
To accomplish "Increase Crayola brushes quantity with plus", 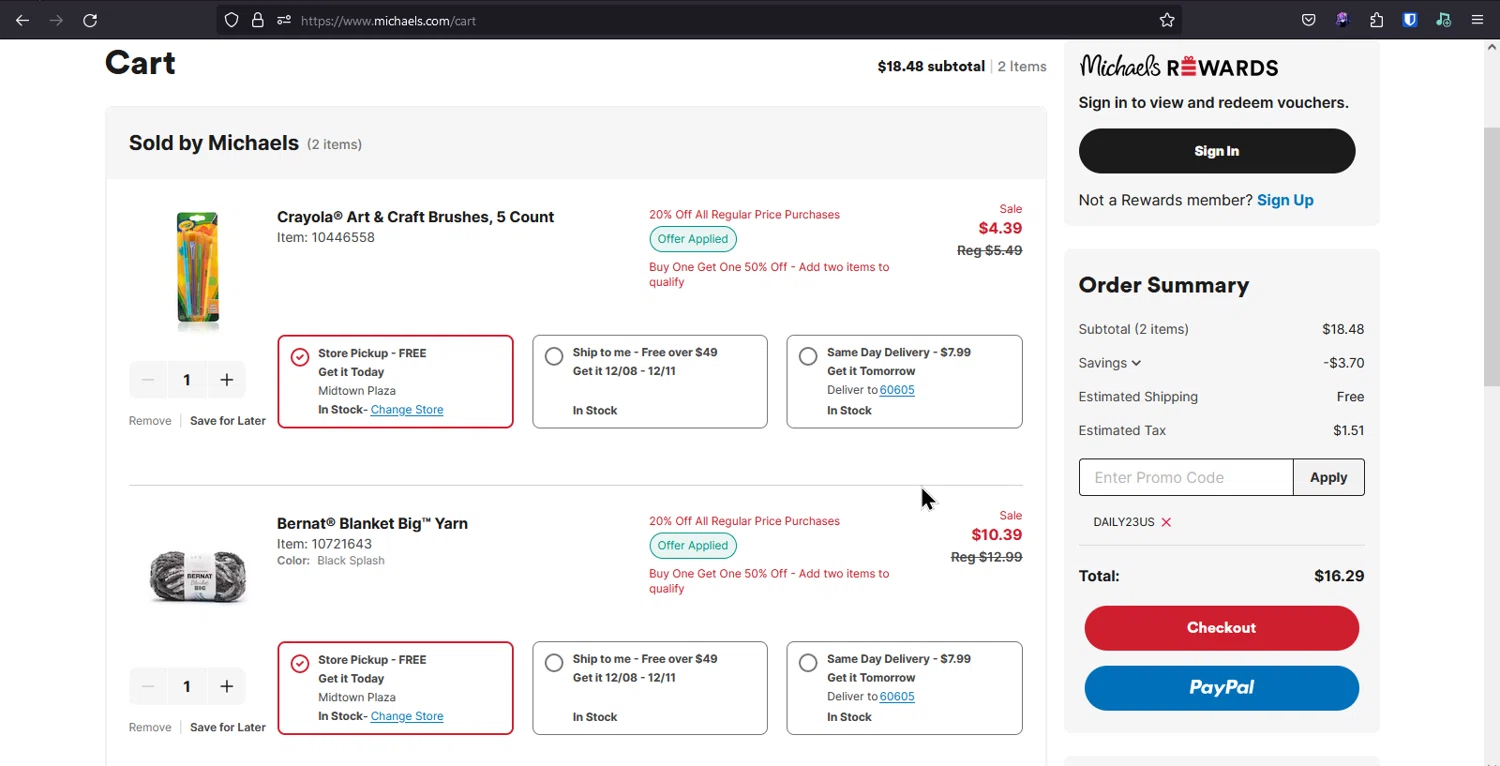I will 227,380.
